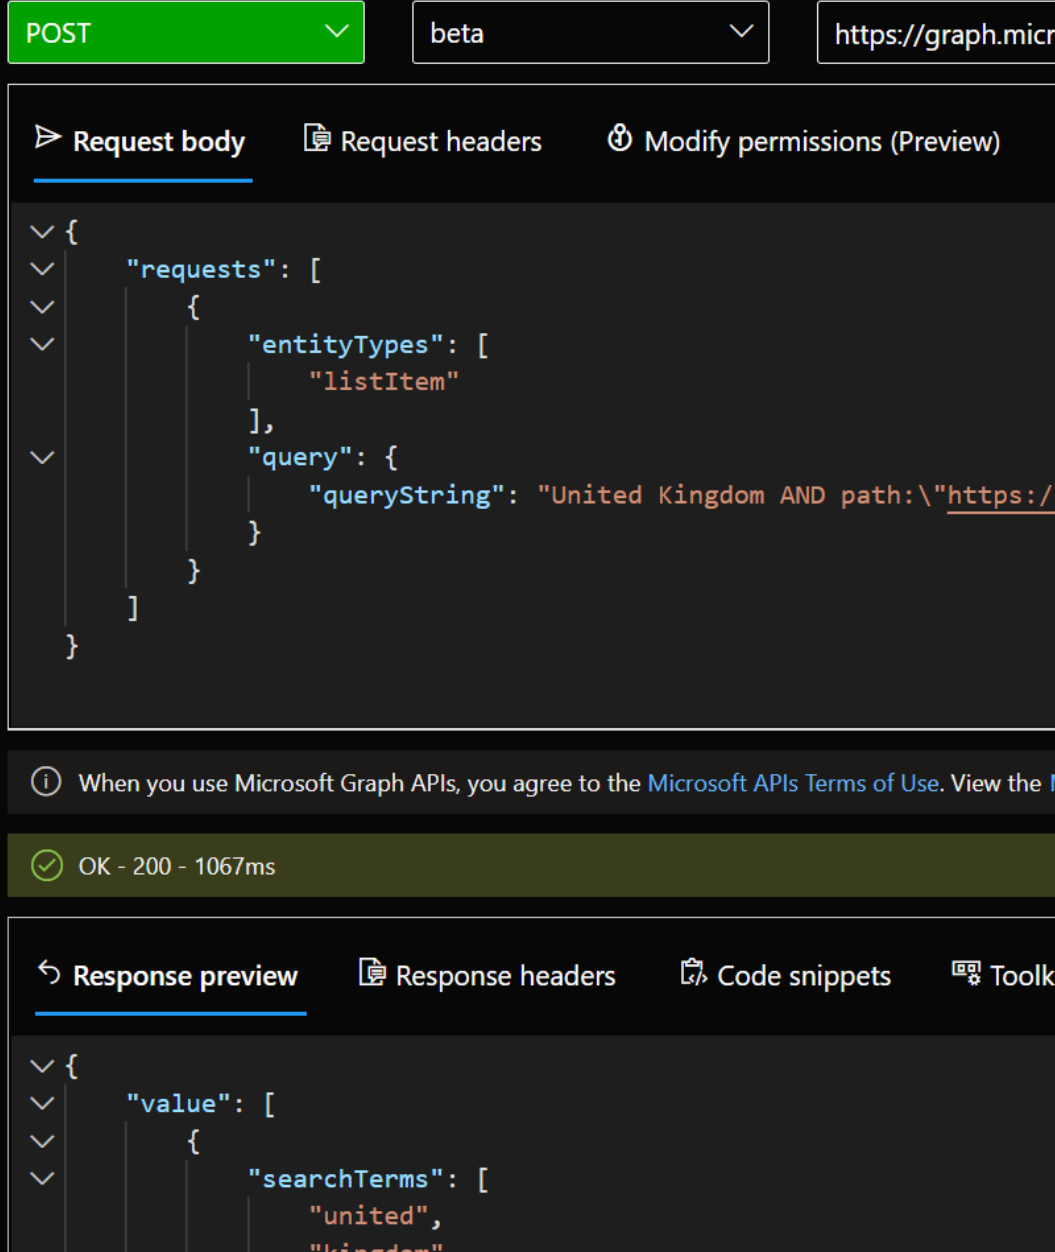Switch to the Request headers tab
The image size is (1055, 1252).
coord(440,142)
